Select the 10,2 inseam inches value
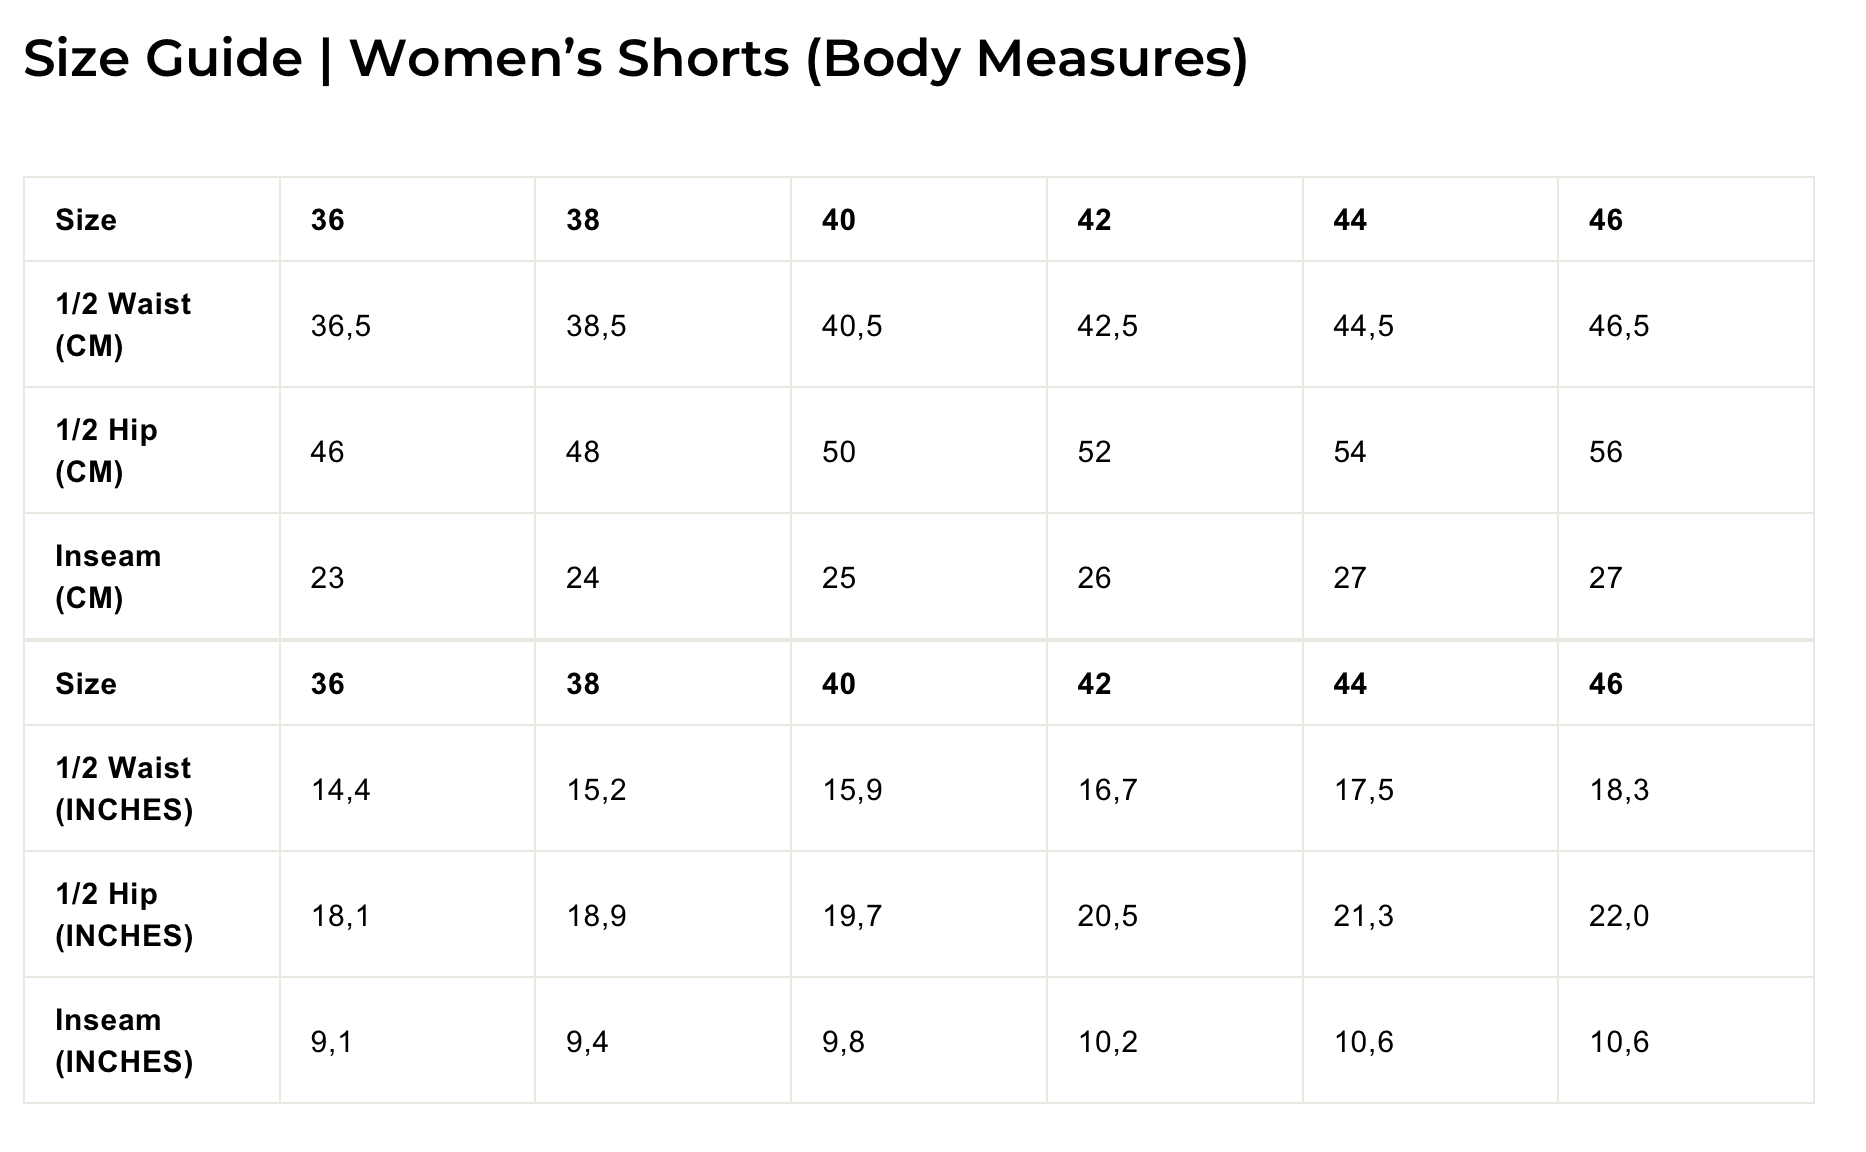1866x1152 pixels. (1108, 1042)
